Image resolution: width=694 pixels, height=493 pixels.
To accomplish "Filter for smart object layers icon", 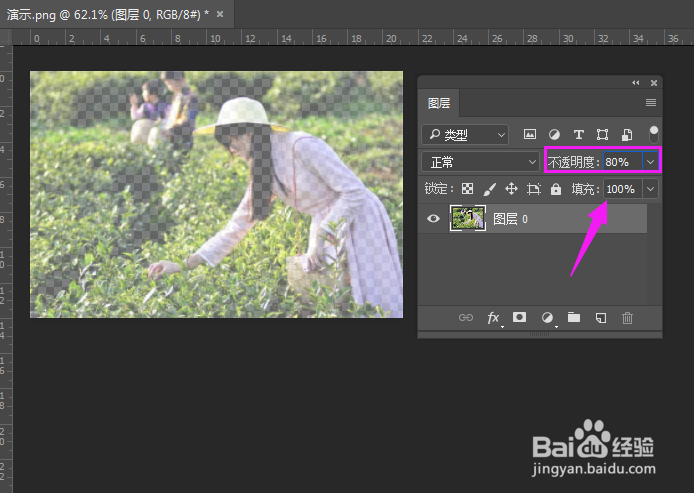I will (627, 134).
